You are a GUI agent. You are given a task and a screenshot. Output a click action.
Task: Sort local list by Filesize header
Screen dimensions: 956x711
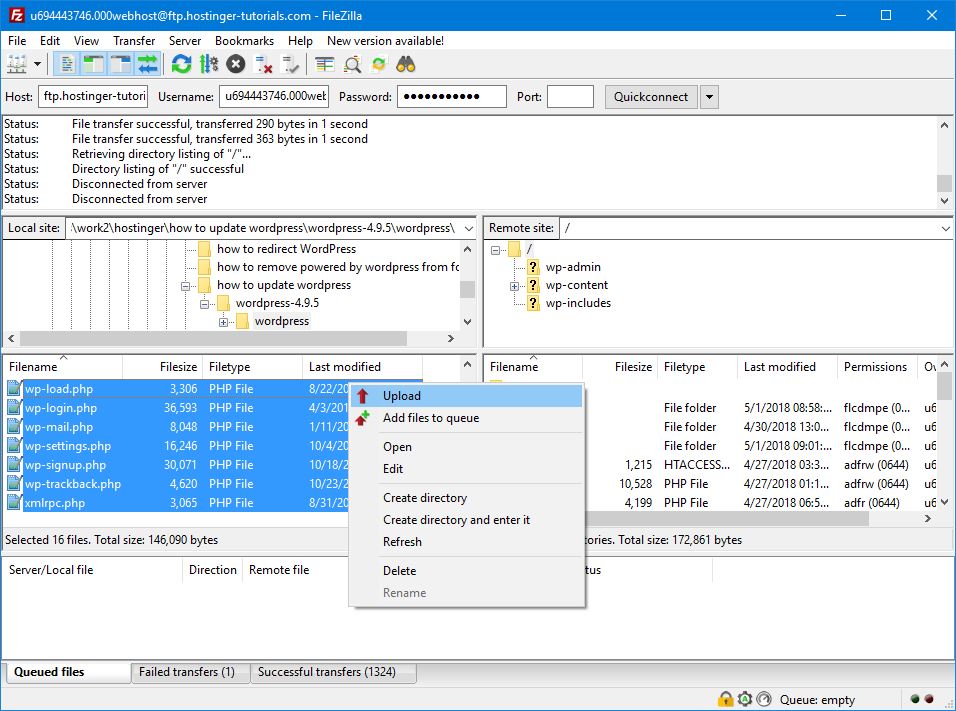[163, 366]
